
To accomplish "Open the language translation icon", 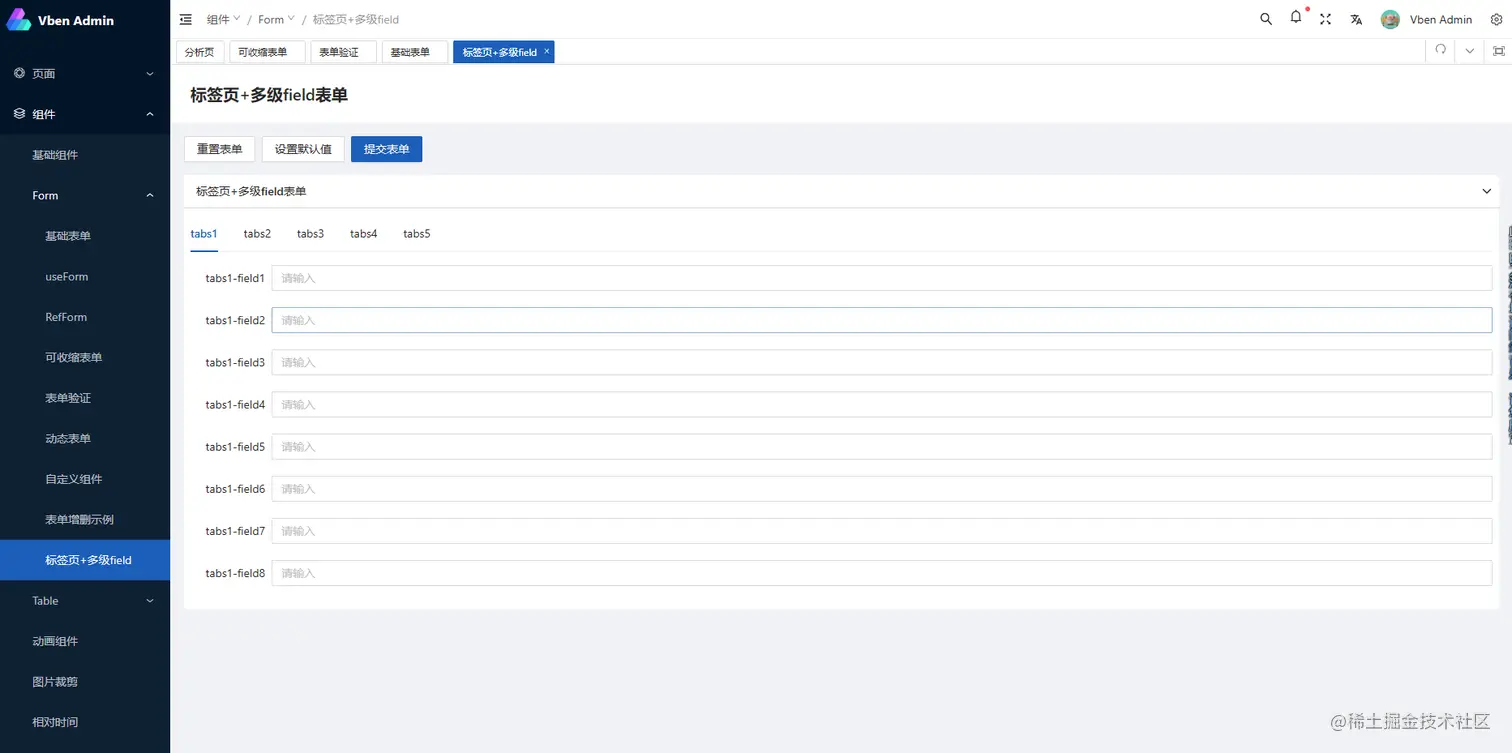I will [x=1356, y=19].
